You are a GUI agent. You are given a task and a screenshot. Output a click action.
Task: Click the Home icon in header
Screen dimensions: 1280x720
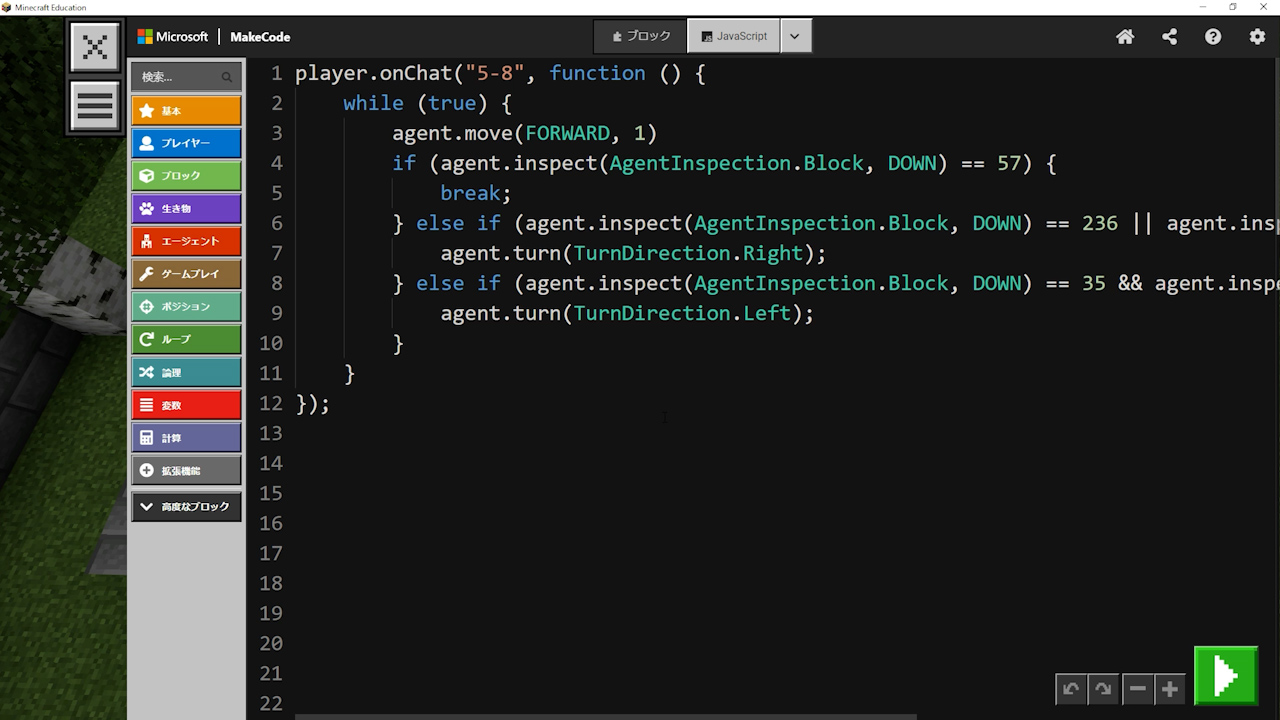pos(1125,37)
